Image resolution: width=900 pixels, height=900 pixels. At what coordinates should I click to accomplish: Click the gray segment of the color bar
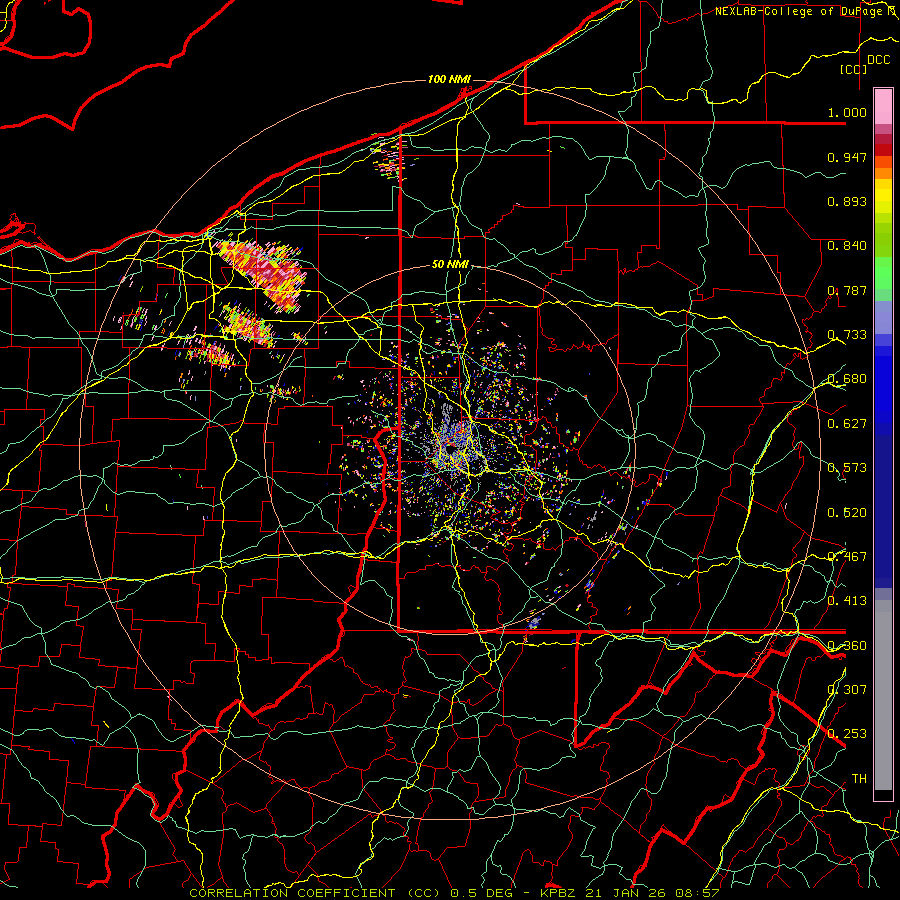(883, 695)
